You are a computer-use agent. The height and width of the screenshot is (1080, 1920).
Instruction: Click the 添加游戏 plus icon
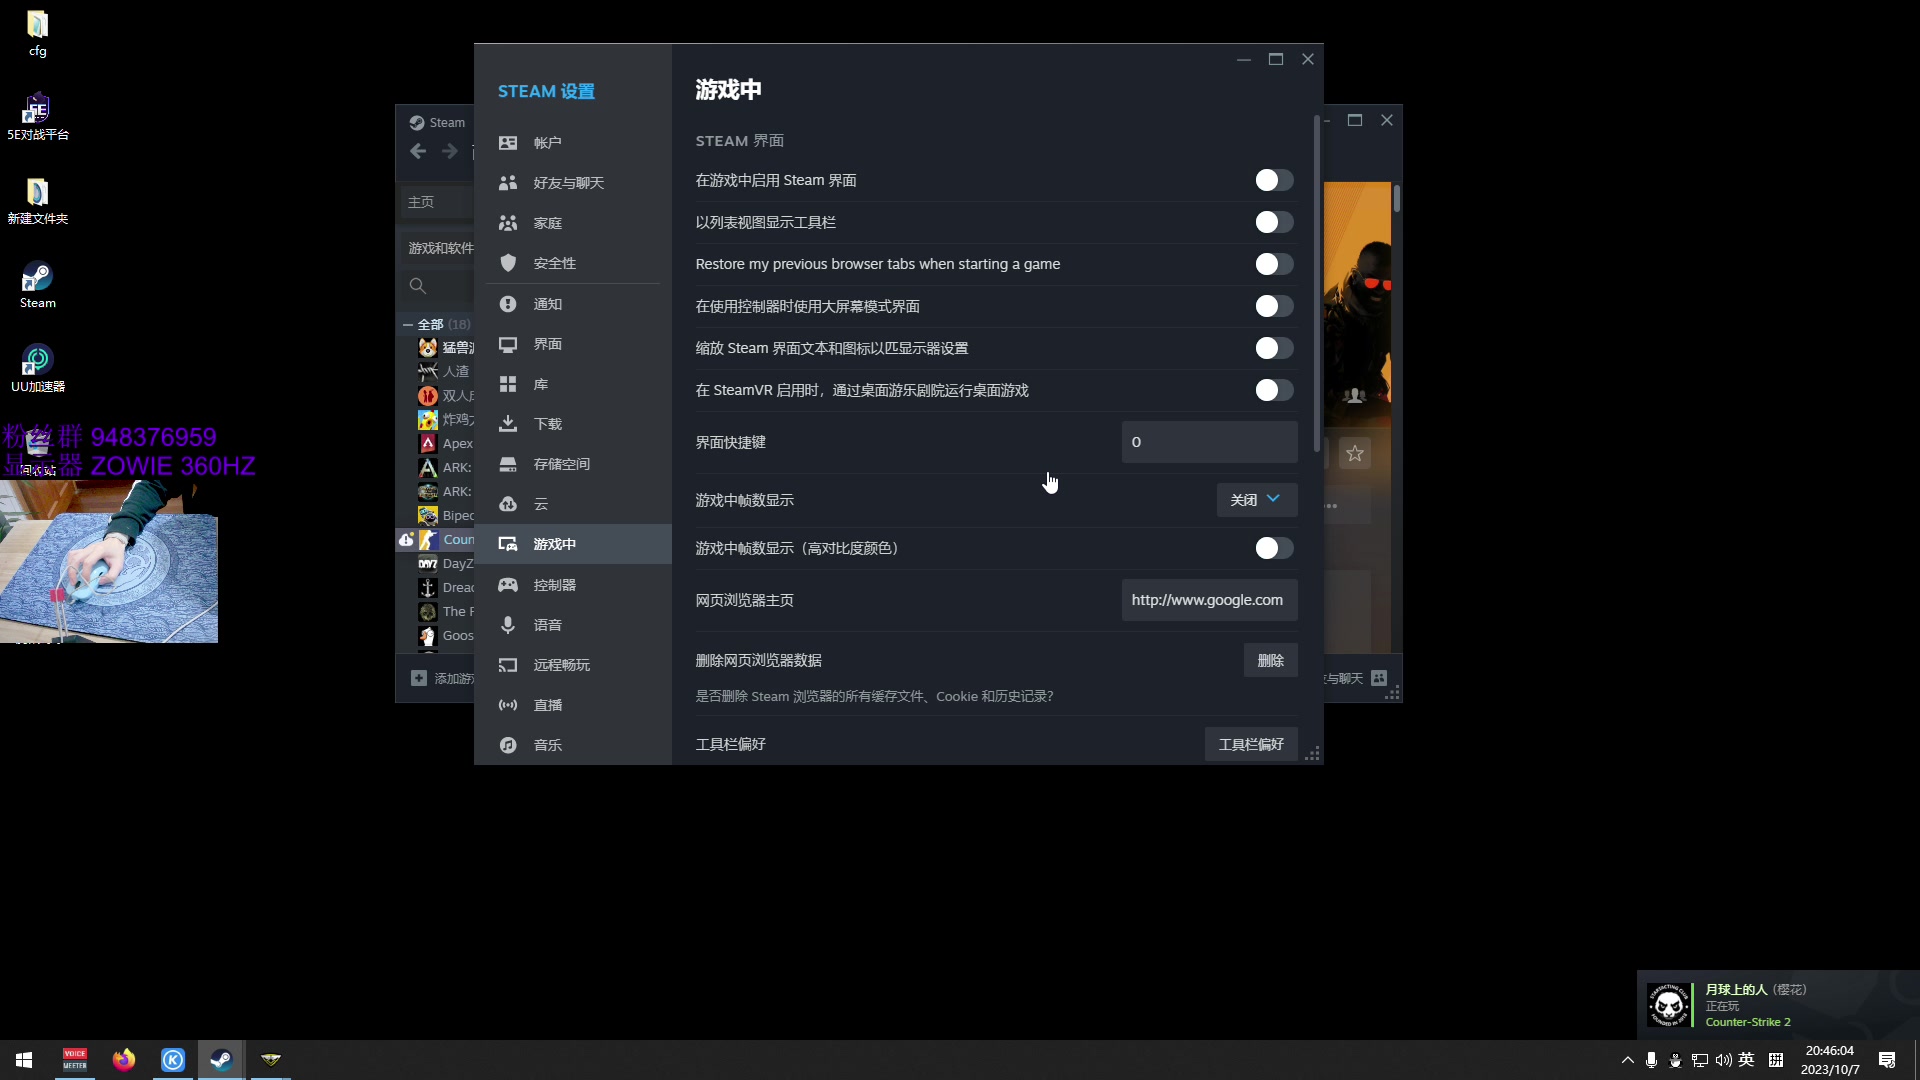tap(419, 678)
